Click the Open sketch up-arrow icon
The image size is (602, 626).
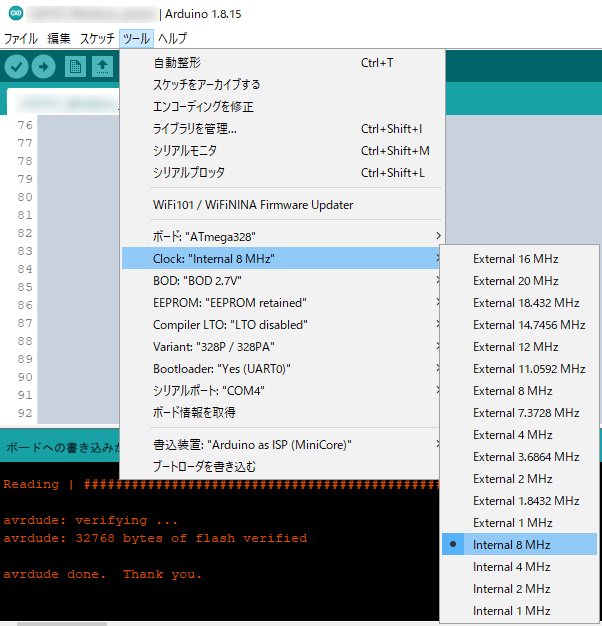click(x=103, y=66)
